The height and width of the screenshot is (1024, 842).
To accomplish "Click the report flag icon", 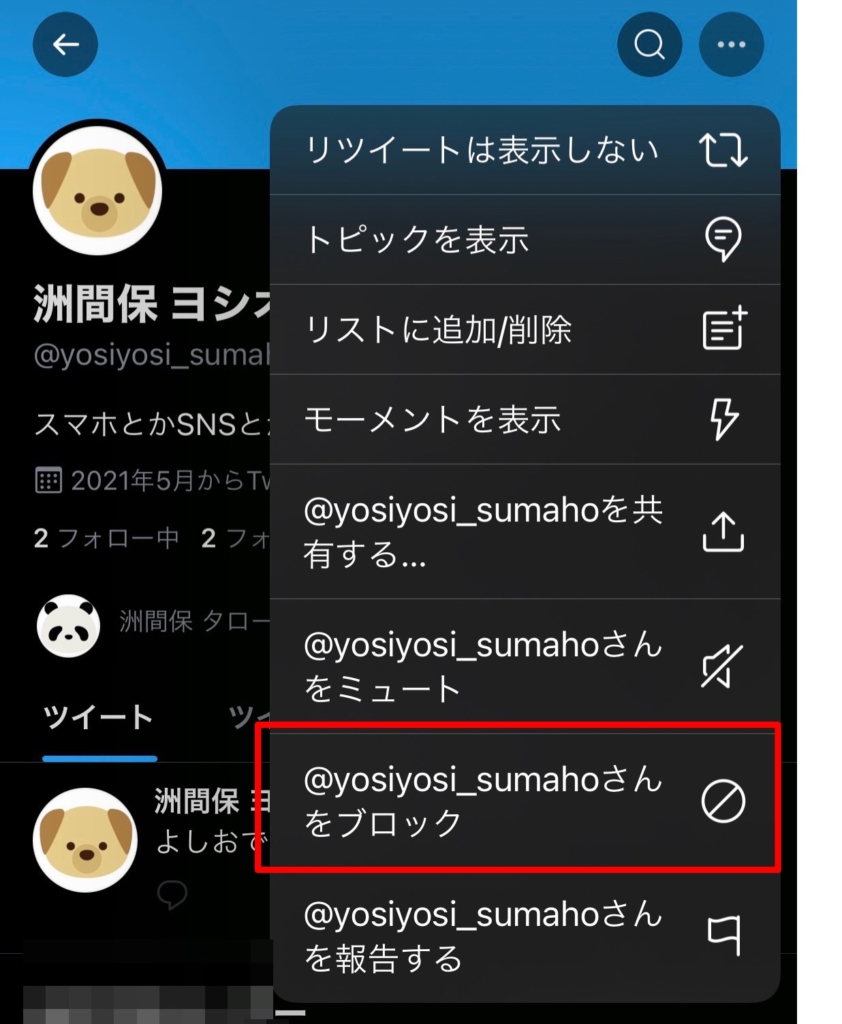I will point(724,935).
